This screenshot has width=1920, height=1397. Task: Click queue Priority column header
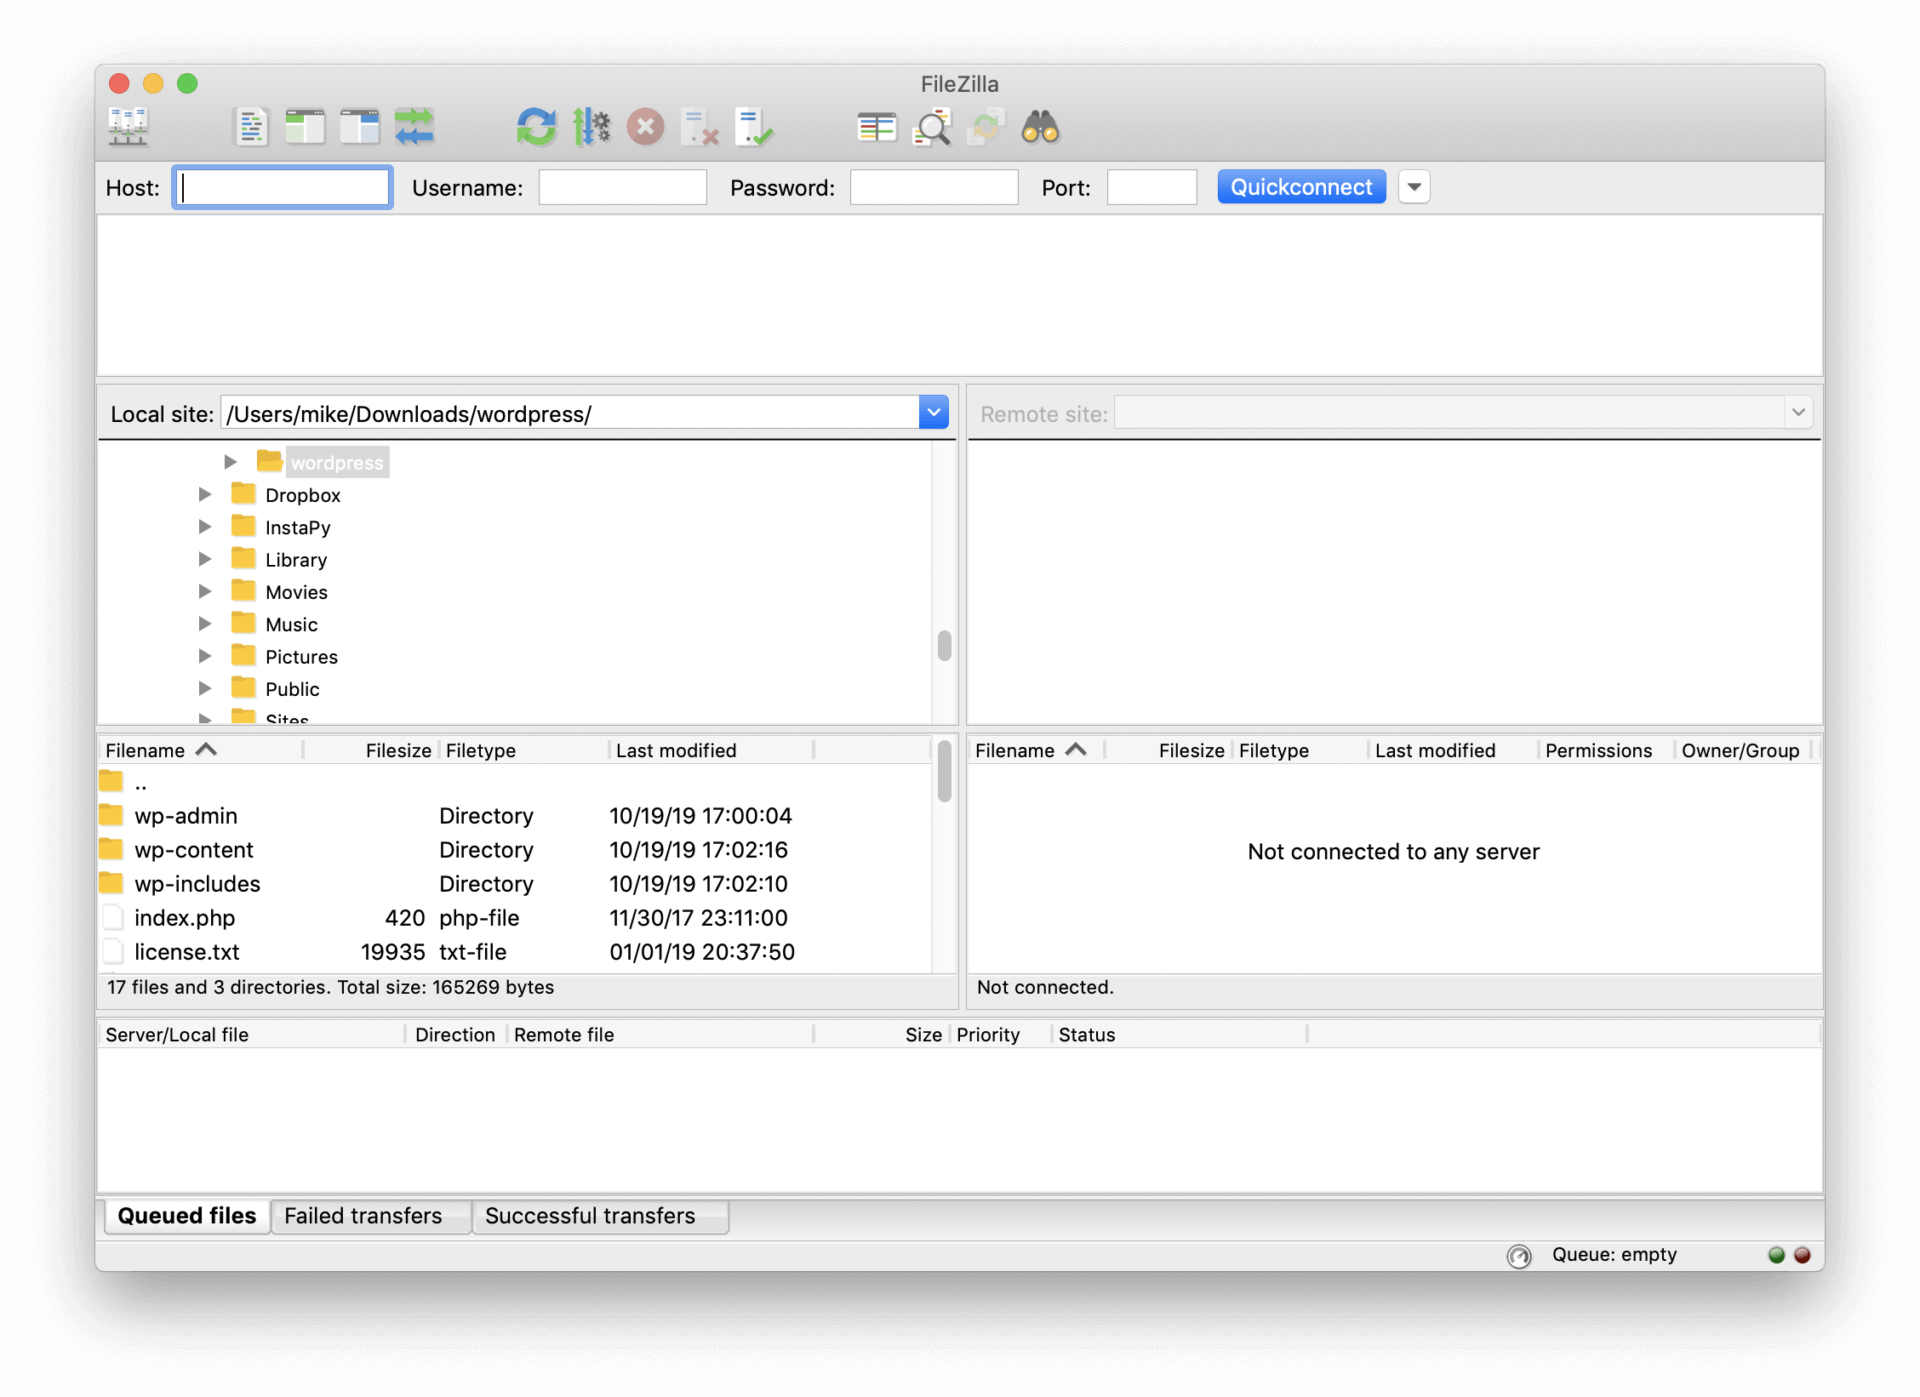1000,1035
